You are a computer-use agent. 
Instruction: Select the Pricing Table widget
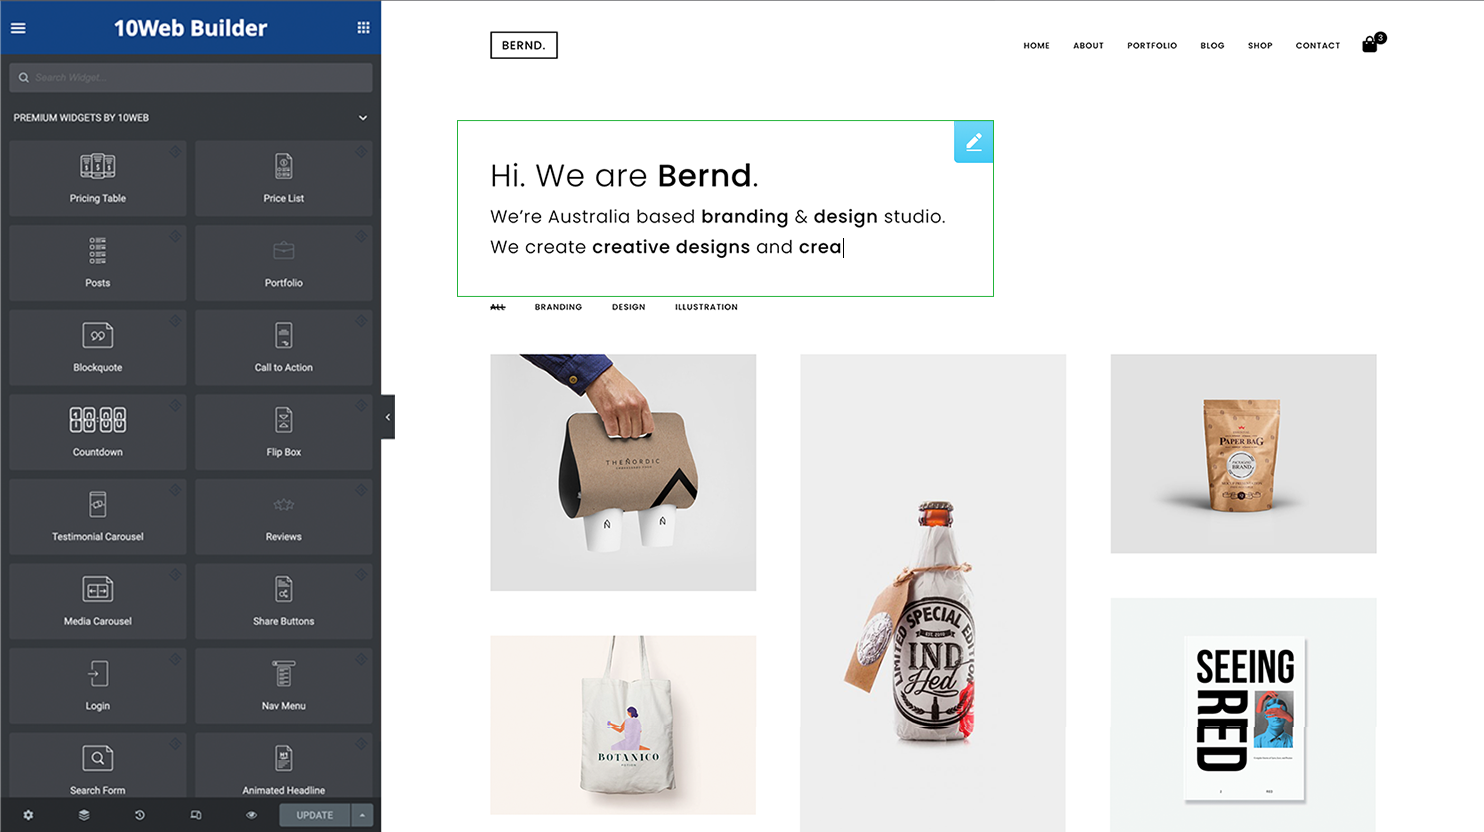(x=98, y=179)
